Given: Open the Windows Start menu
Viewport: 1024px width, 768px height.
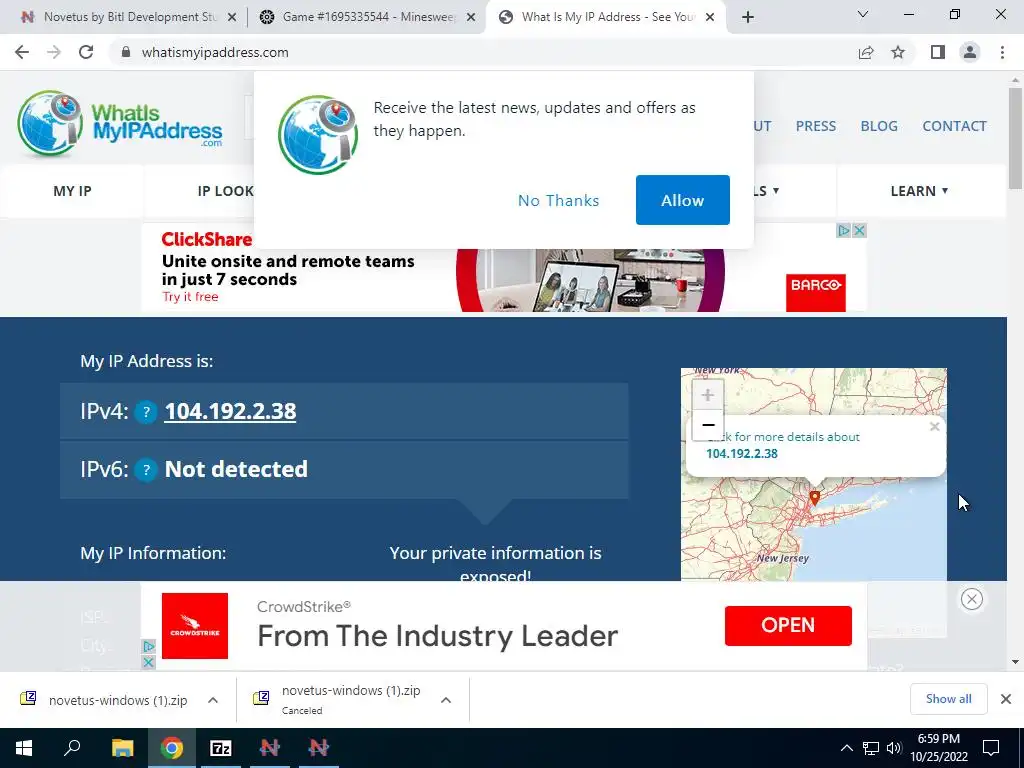Looking at the screenshot, I should pyautogui.click(x=24, y=748).
